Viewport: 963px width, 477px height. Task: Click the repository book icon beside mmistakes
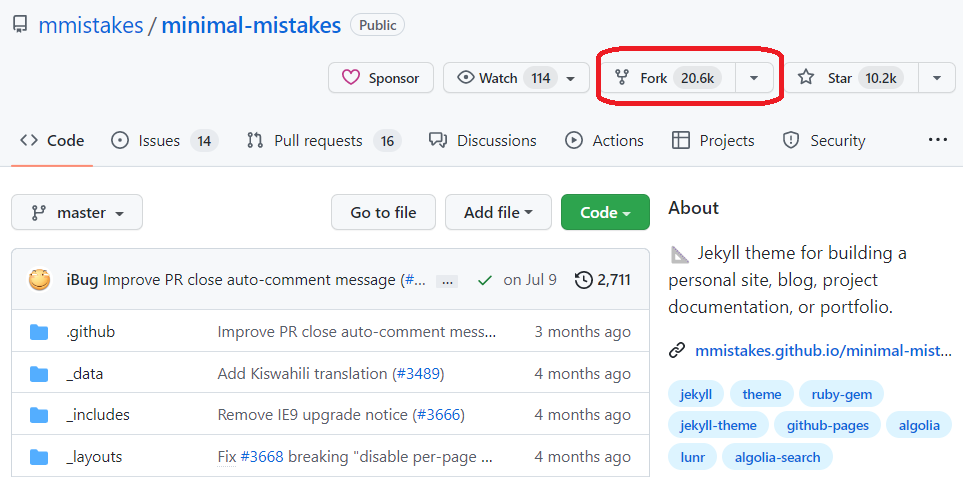(20, 25)
